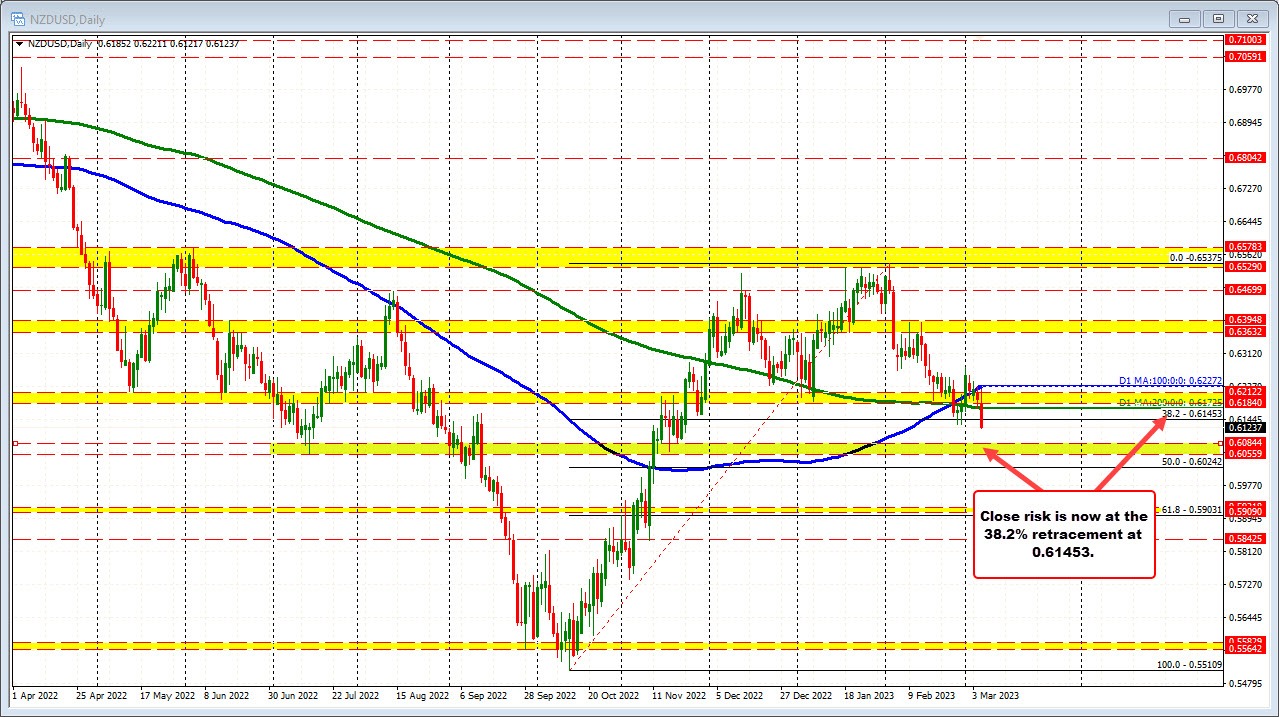The height and width of the screenshot is (717, 1279).
Task: Expand the triangle beside NZDUSD,Daily chart label
Action: point(19,43)
